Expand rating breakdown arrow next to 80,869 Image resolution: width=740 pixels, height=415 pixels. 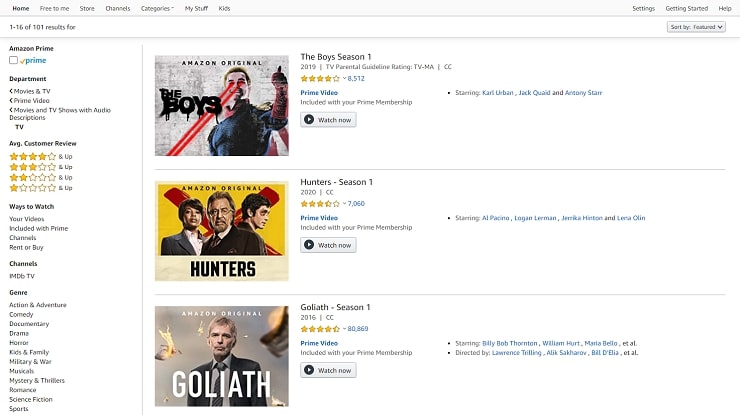tap(345, 329)
